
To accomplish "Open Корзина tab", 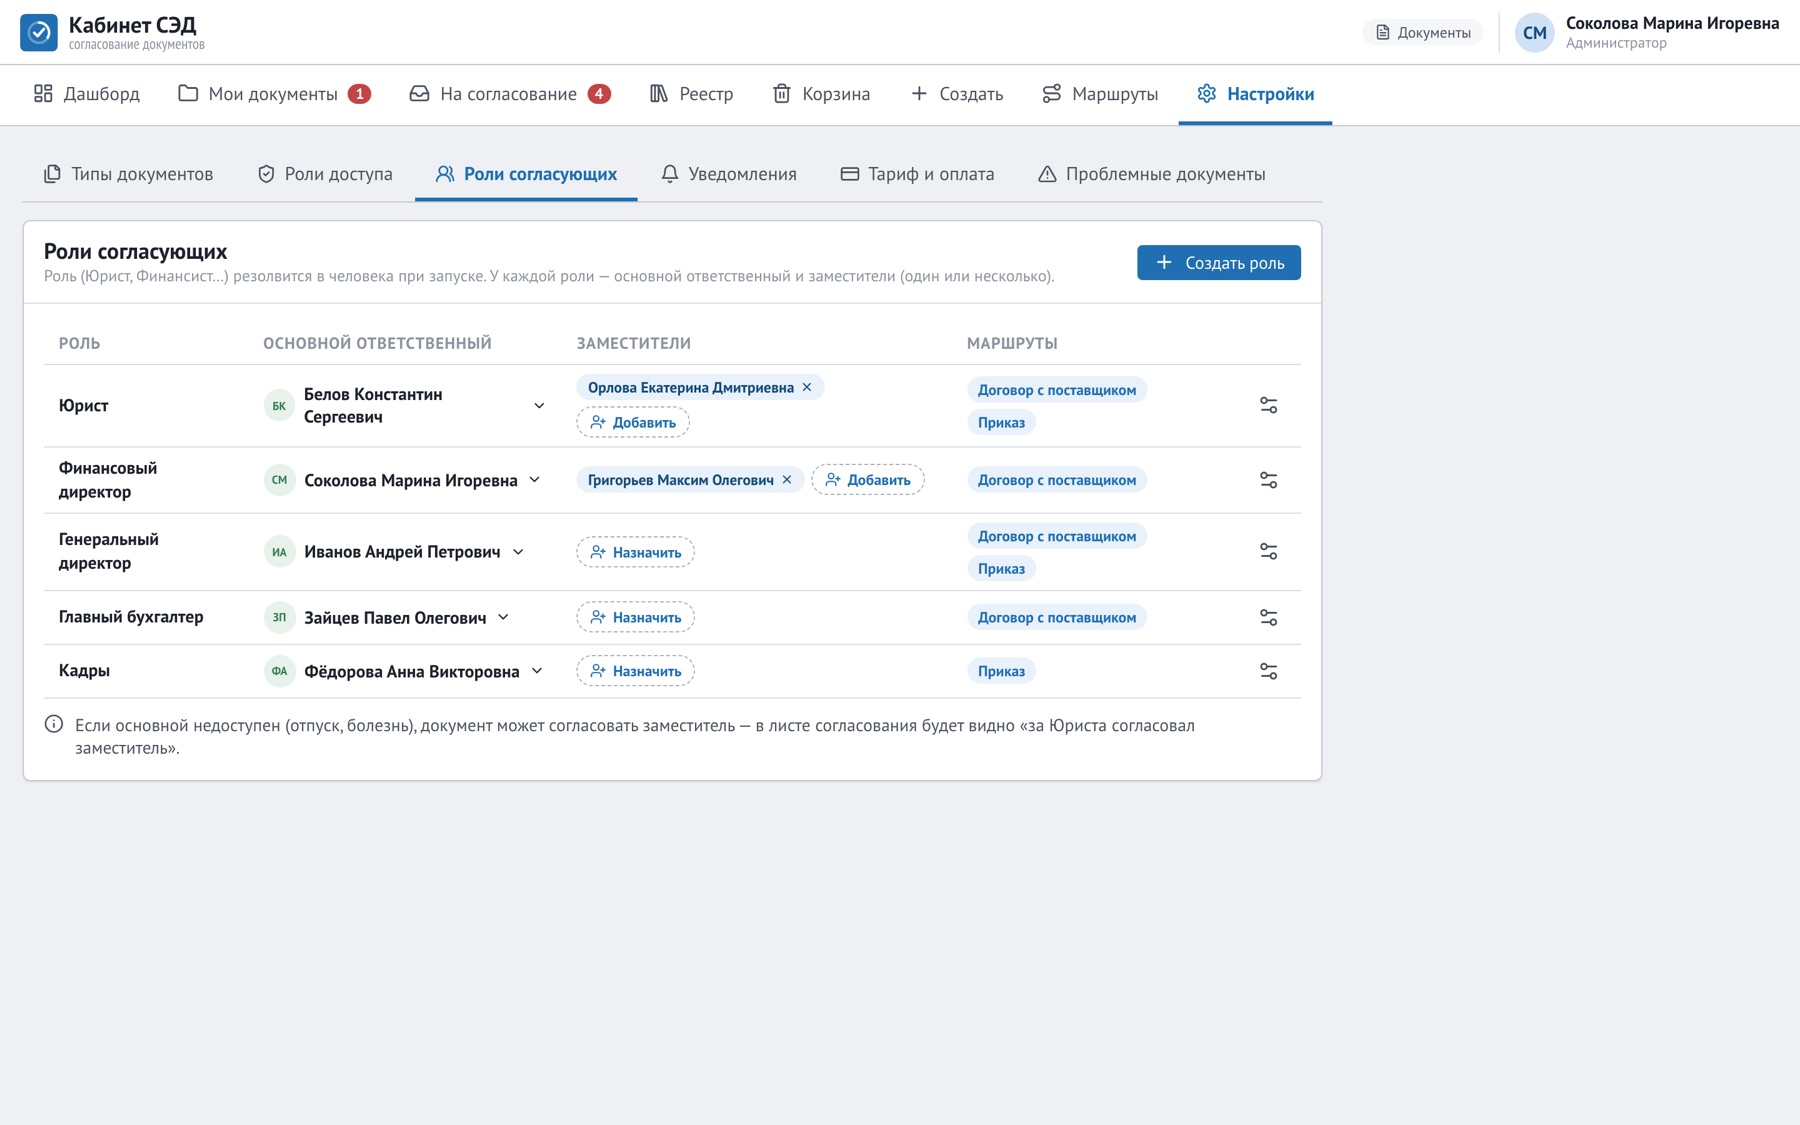I will 821,94.
